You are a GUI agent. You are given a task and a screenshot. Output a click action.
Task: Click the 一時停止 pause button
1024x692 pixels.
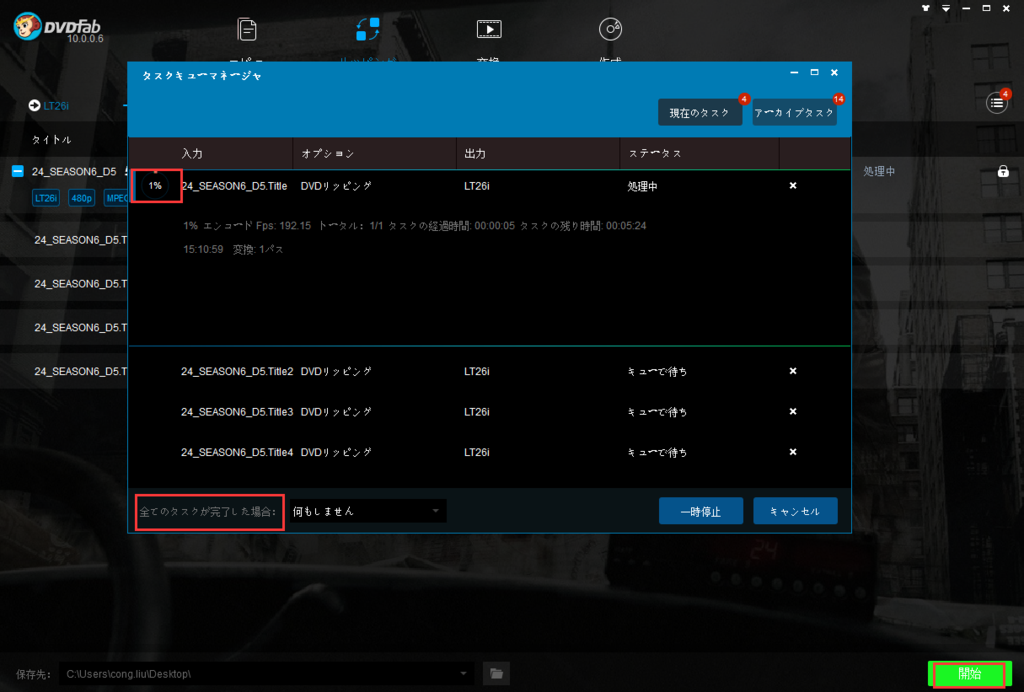tap(701, 511)
